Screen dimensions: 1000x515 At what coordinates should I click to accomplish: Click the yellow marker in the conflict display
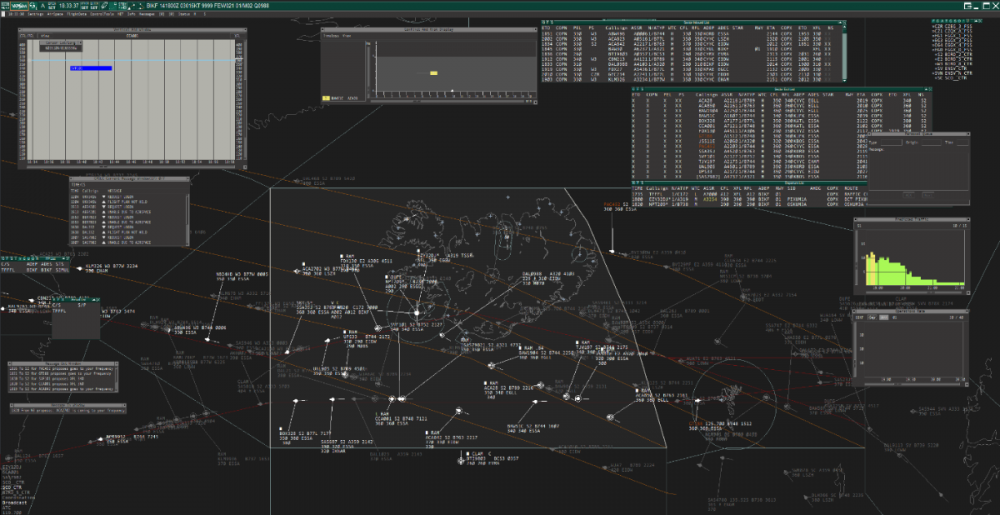tap(433, 73)
